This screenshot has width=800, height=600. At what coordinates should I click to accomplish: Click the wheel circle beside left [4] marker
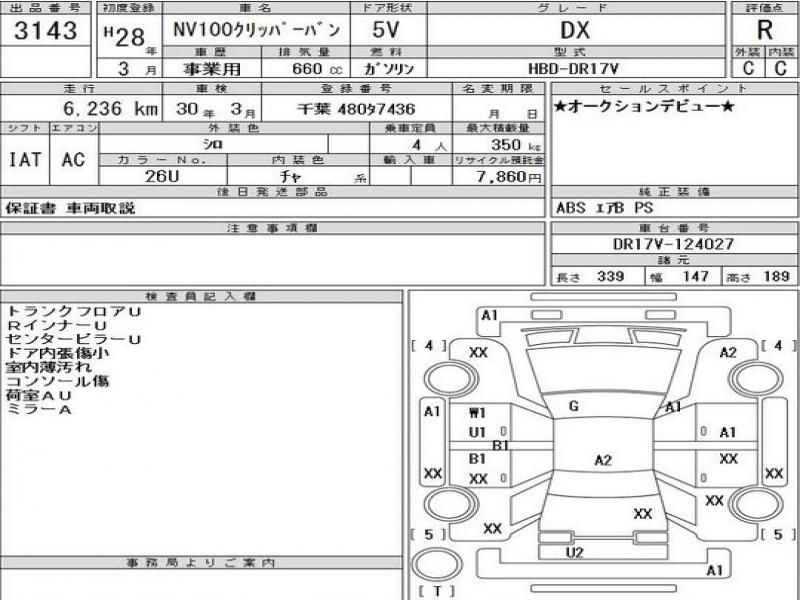click(451, 379)
